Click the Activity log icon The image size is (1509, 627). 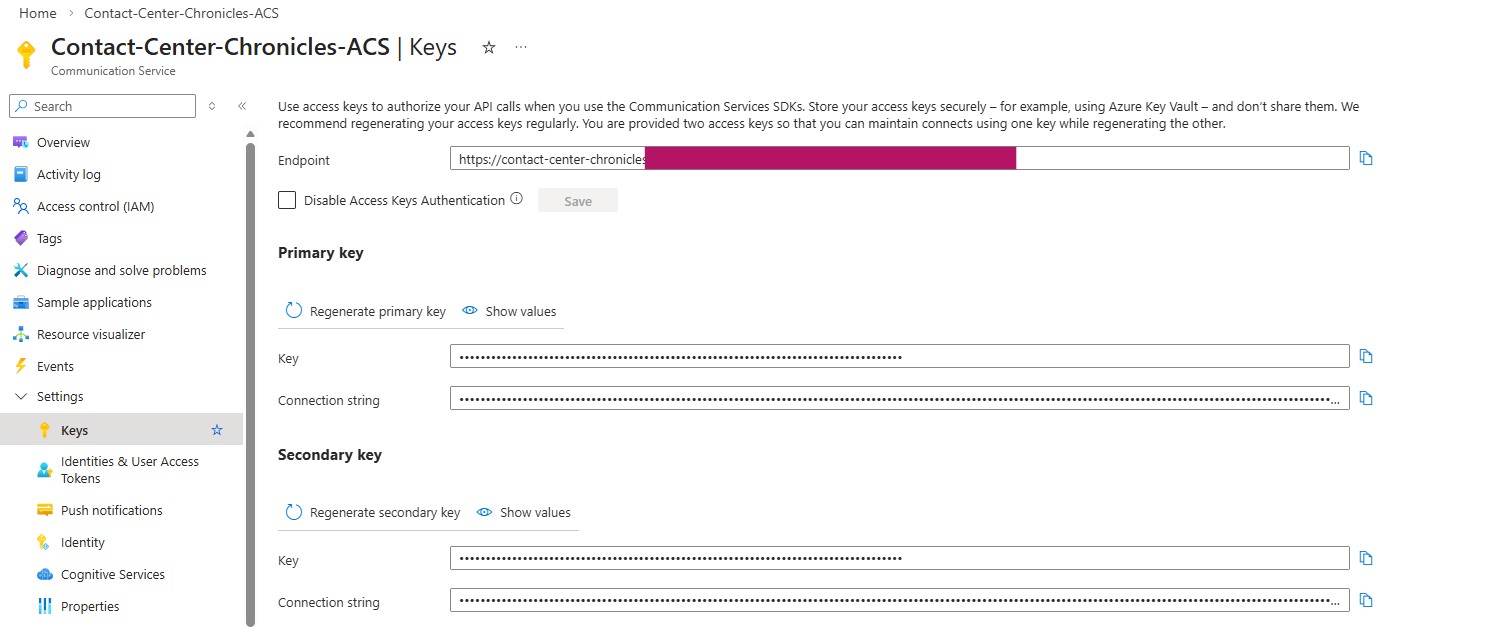[20, 174]
